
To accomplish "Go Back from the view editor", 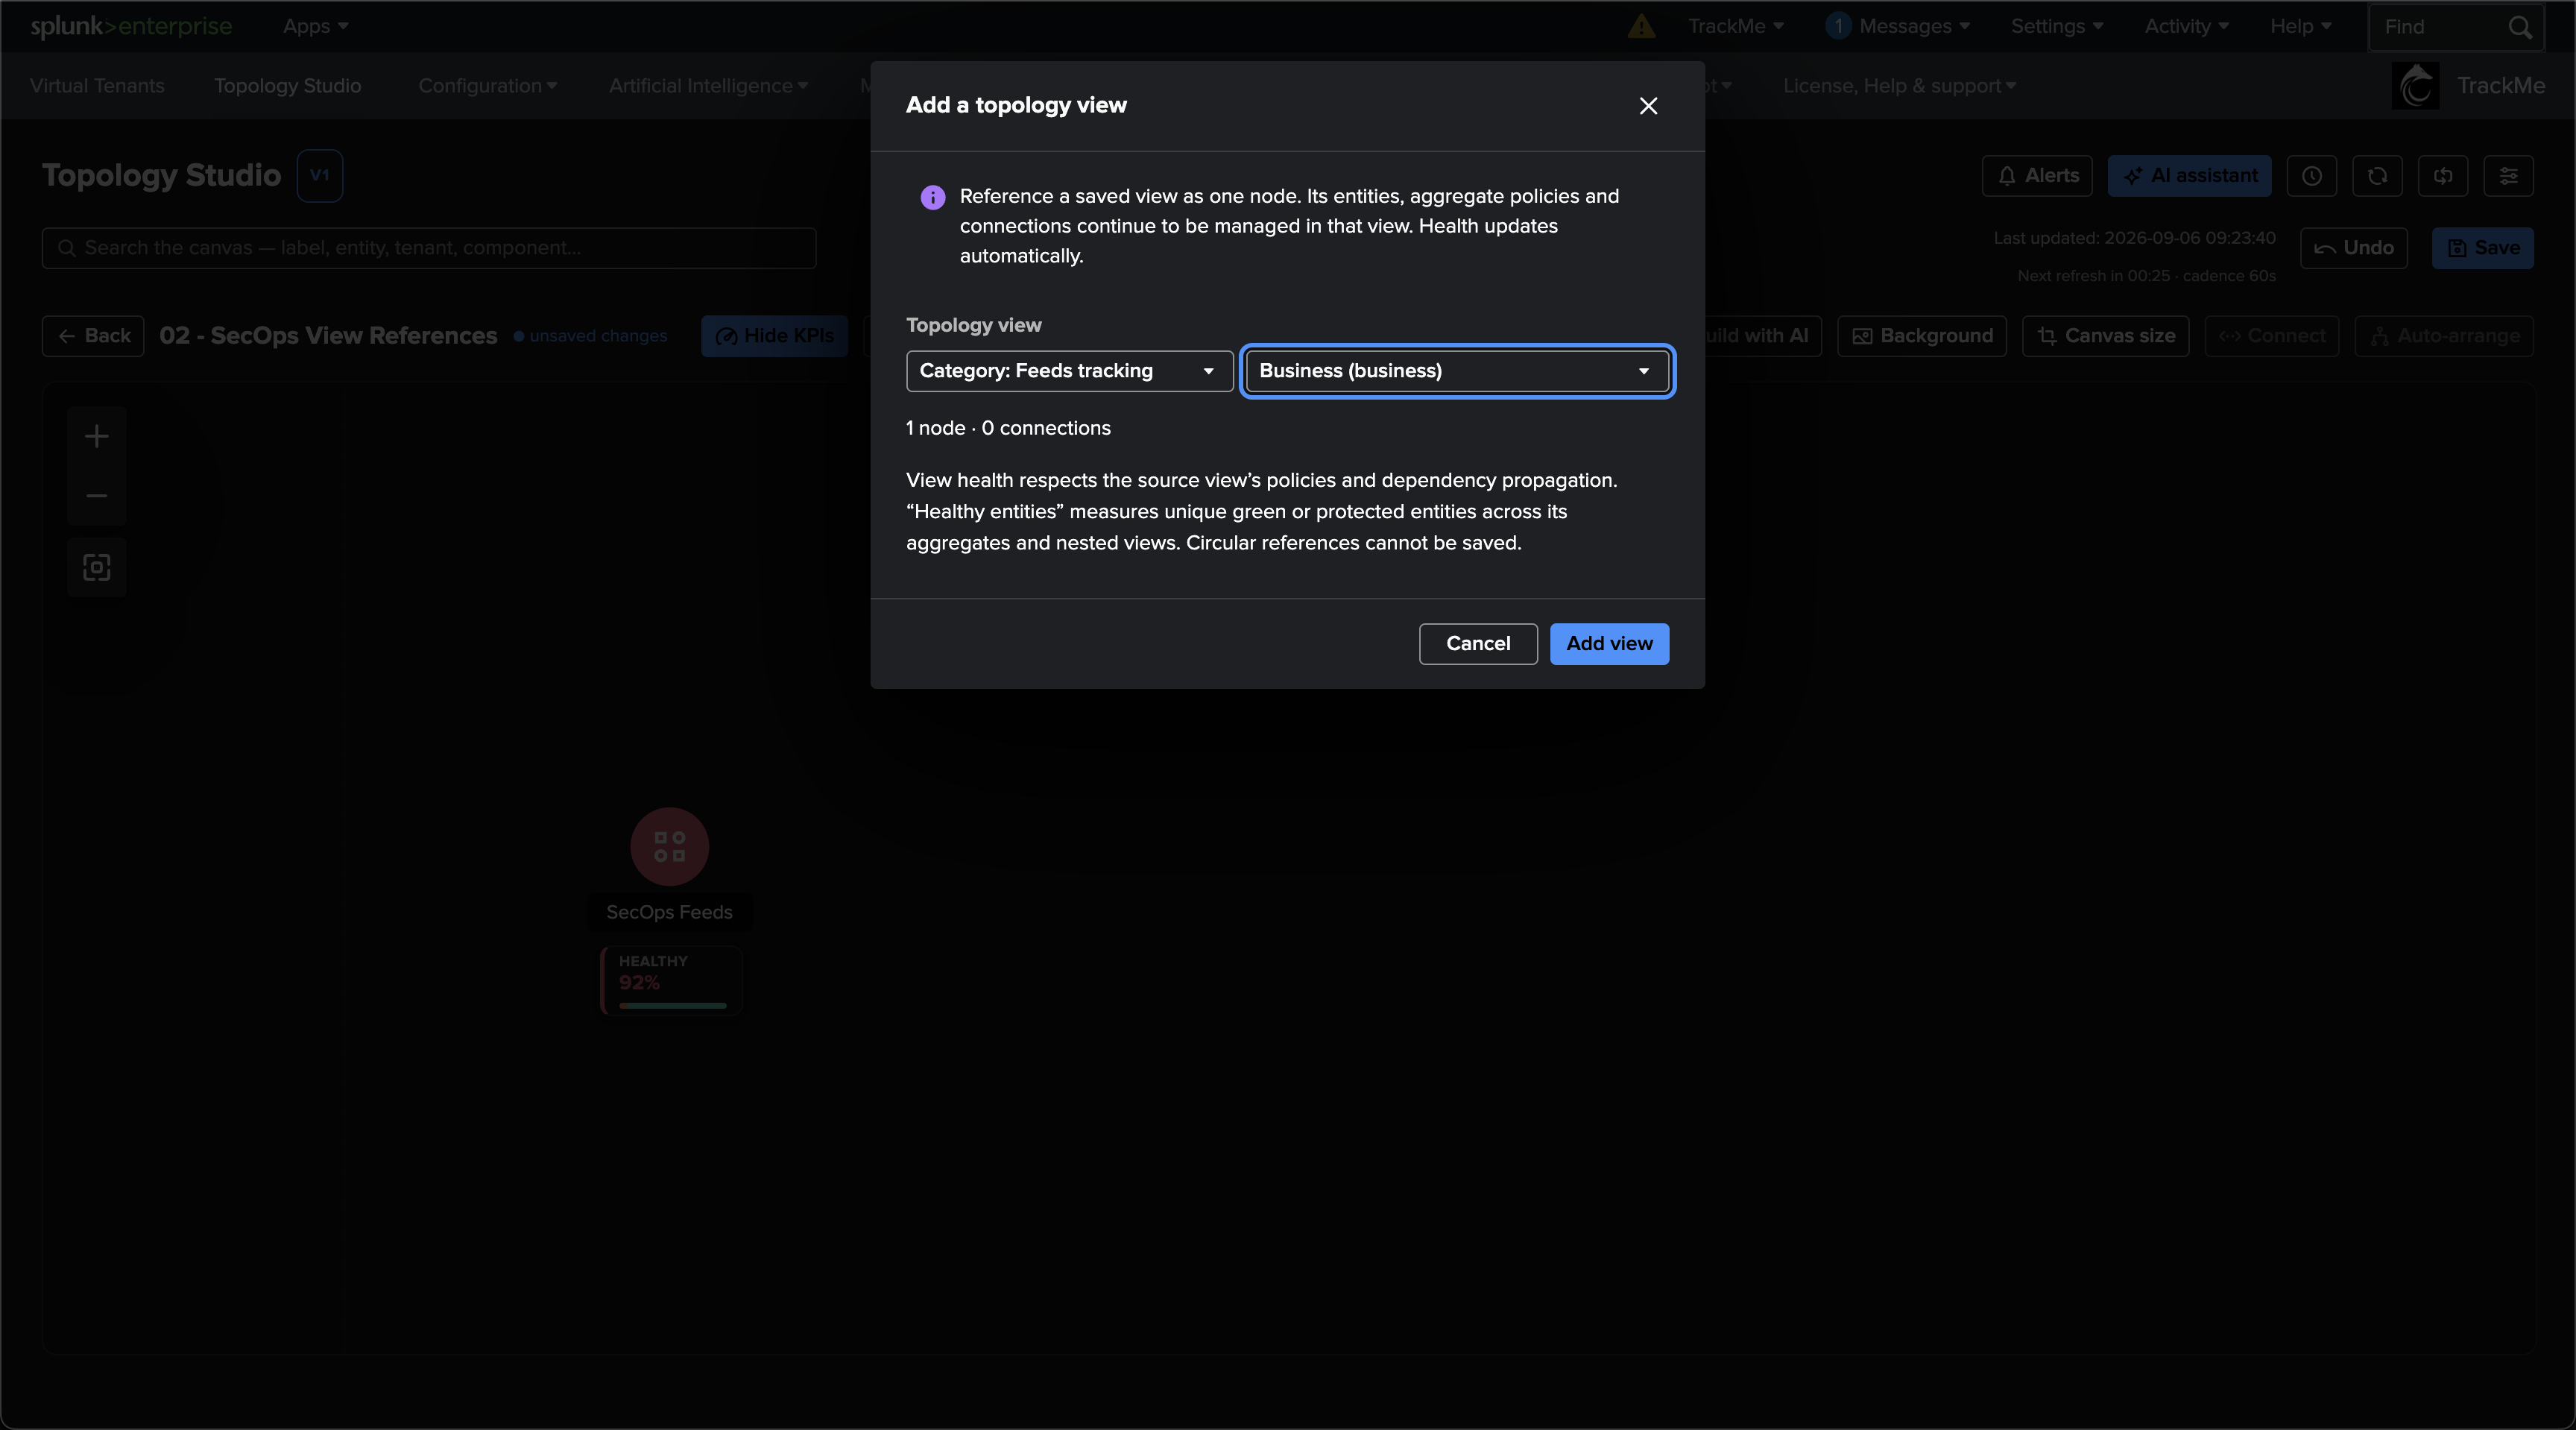I will [93, 336].
